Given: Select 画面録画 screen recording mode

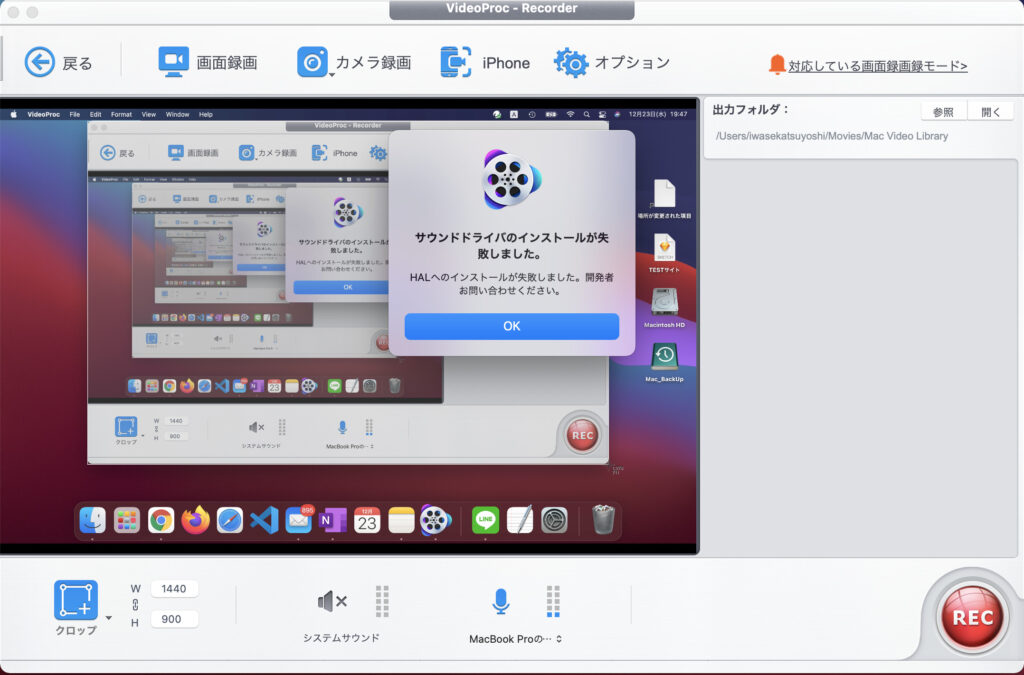Looking at the screenshot, I should 208,63.
